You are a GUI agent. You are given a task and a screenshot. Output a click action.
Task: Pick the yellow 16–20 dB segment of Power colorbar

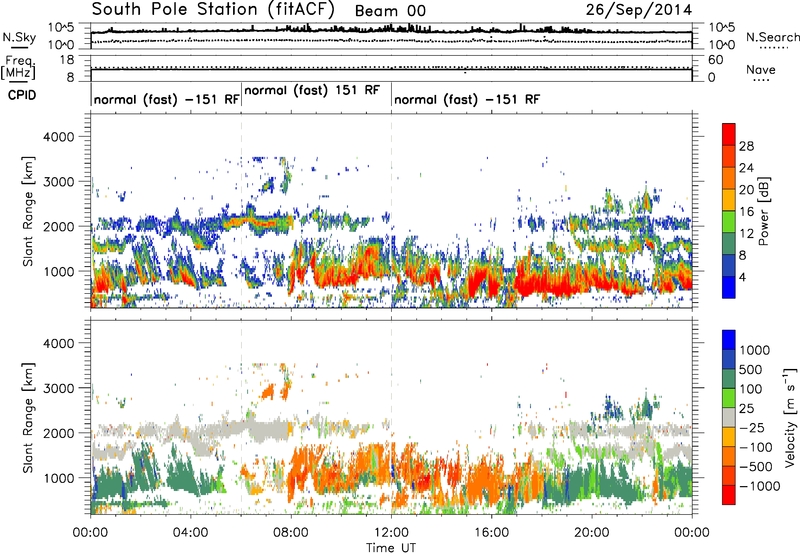coord(729,200)
